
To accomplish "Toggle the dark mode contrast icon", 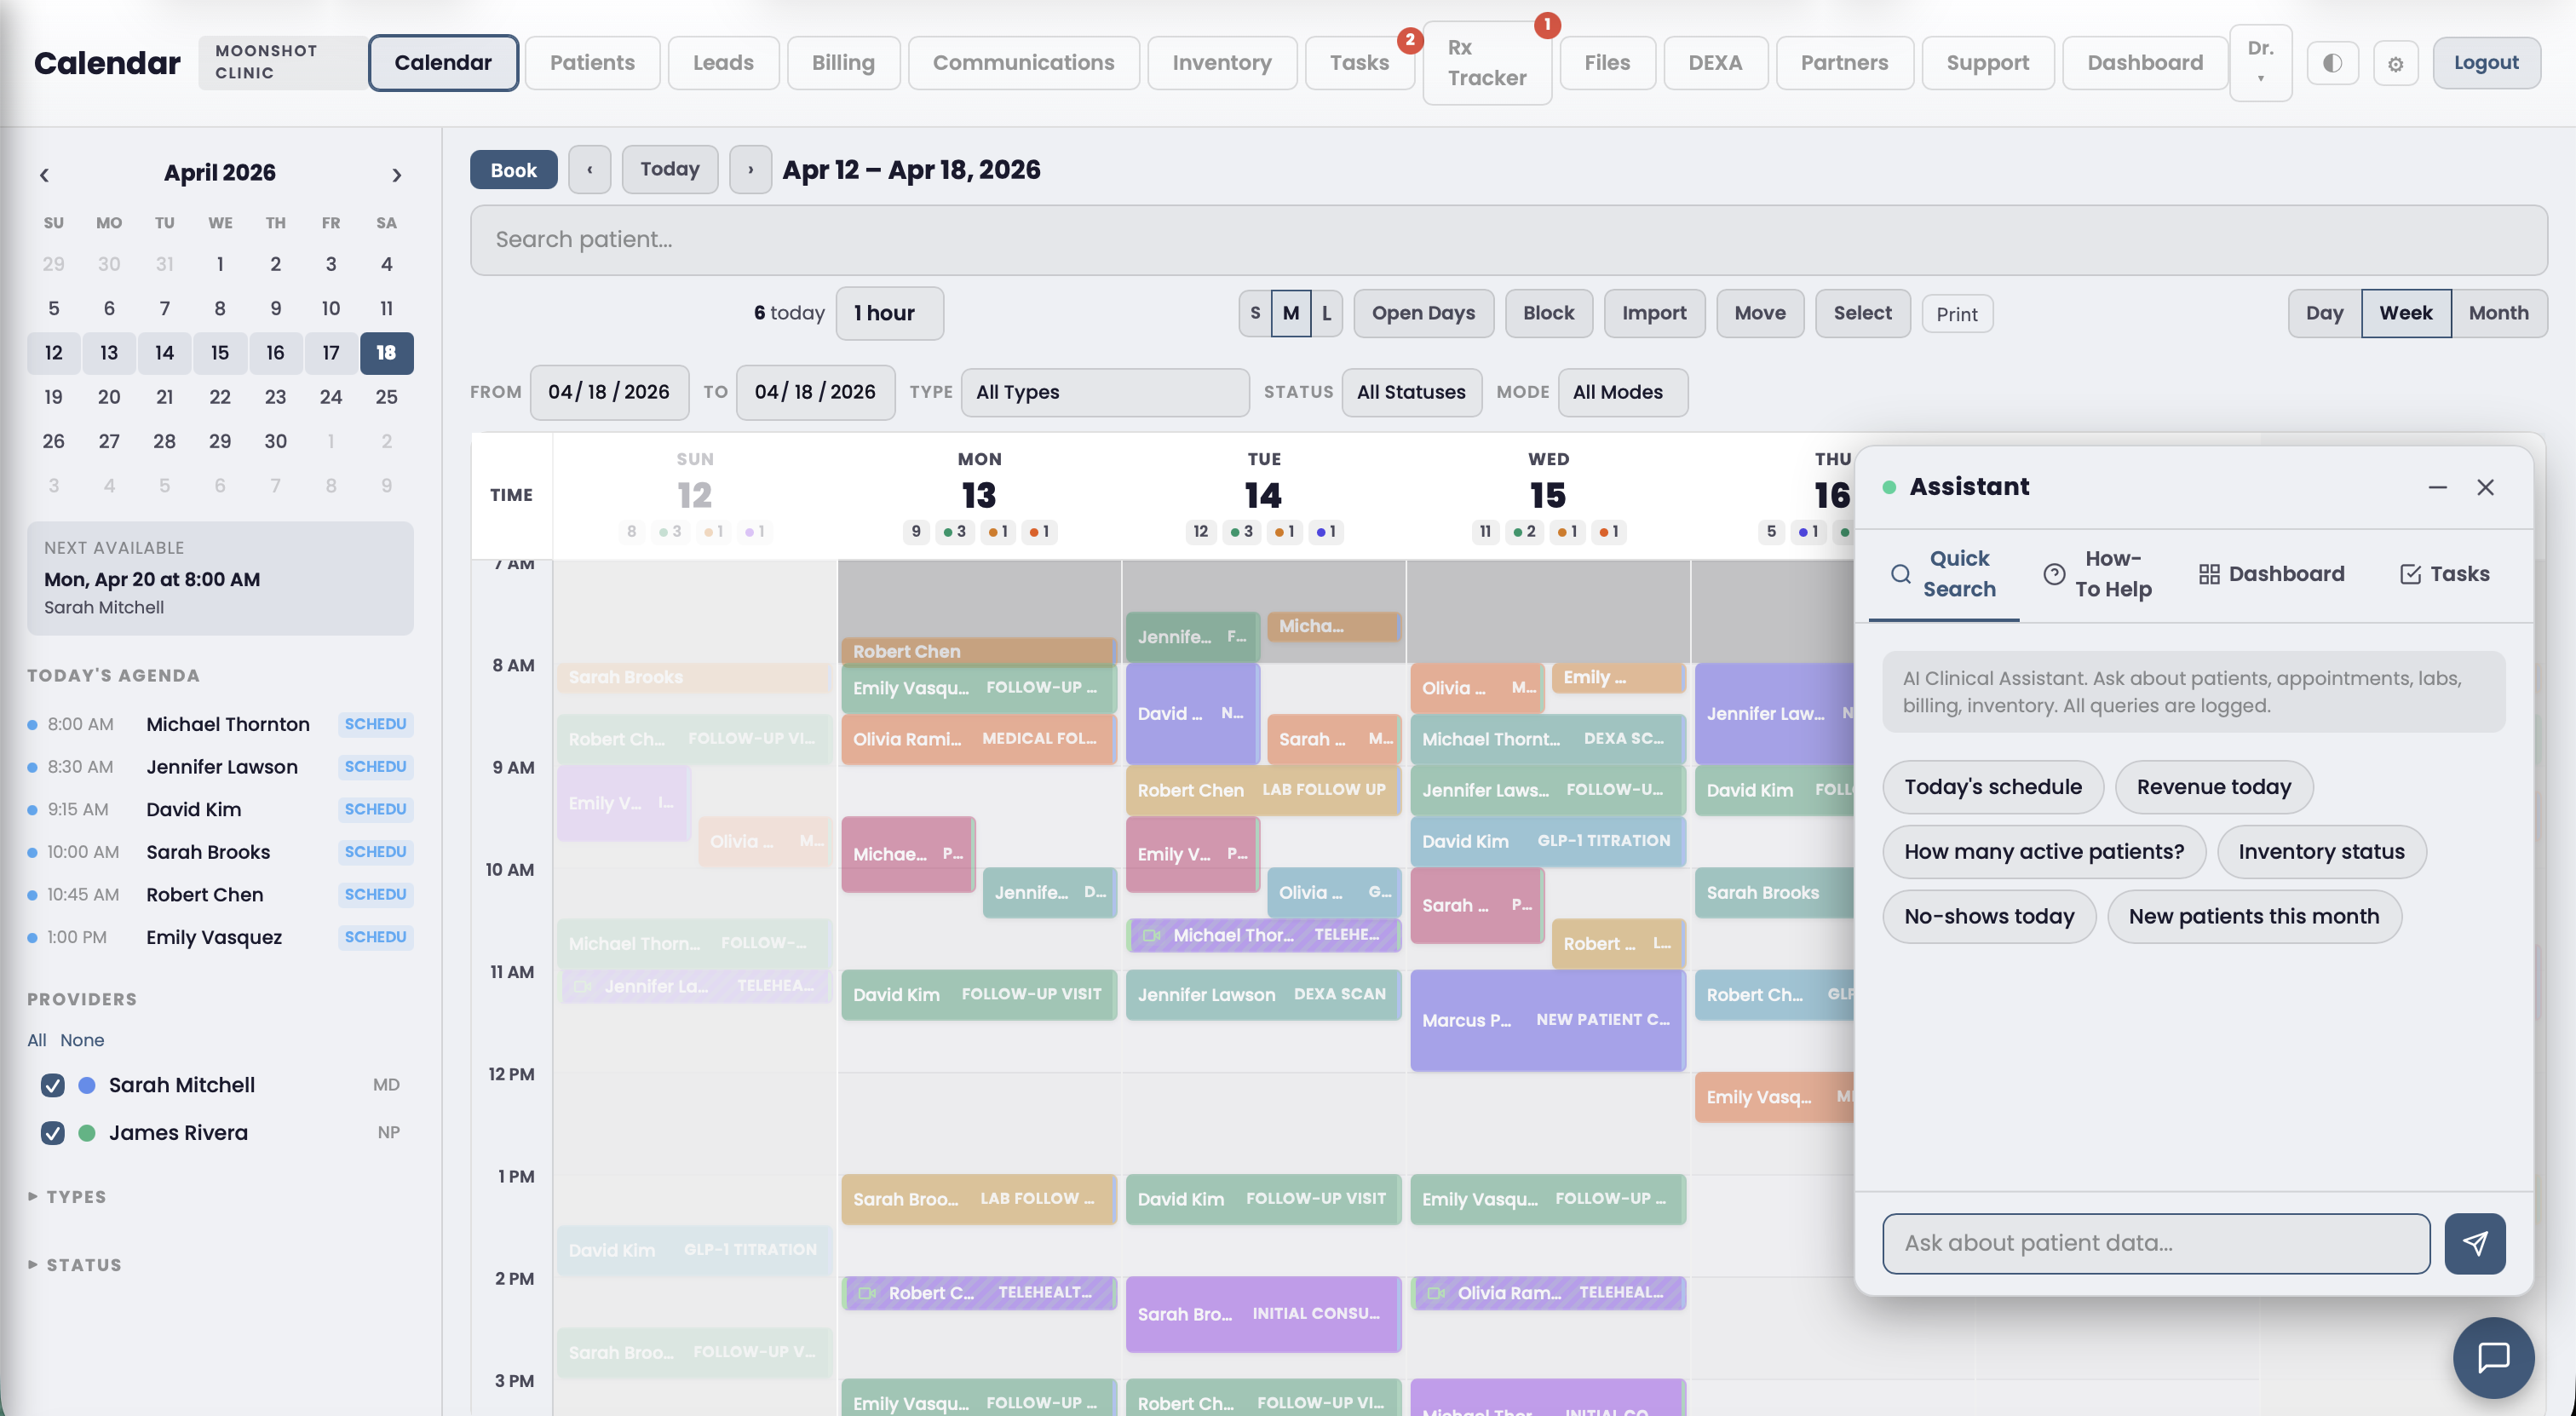I will 2332,62.
